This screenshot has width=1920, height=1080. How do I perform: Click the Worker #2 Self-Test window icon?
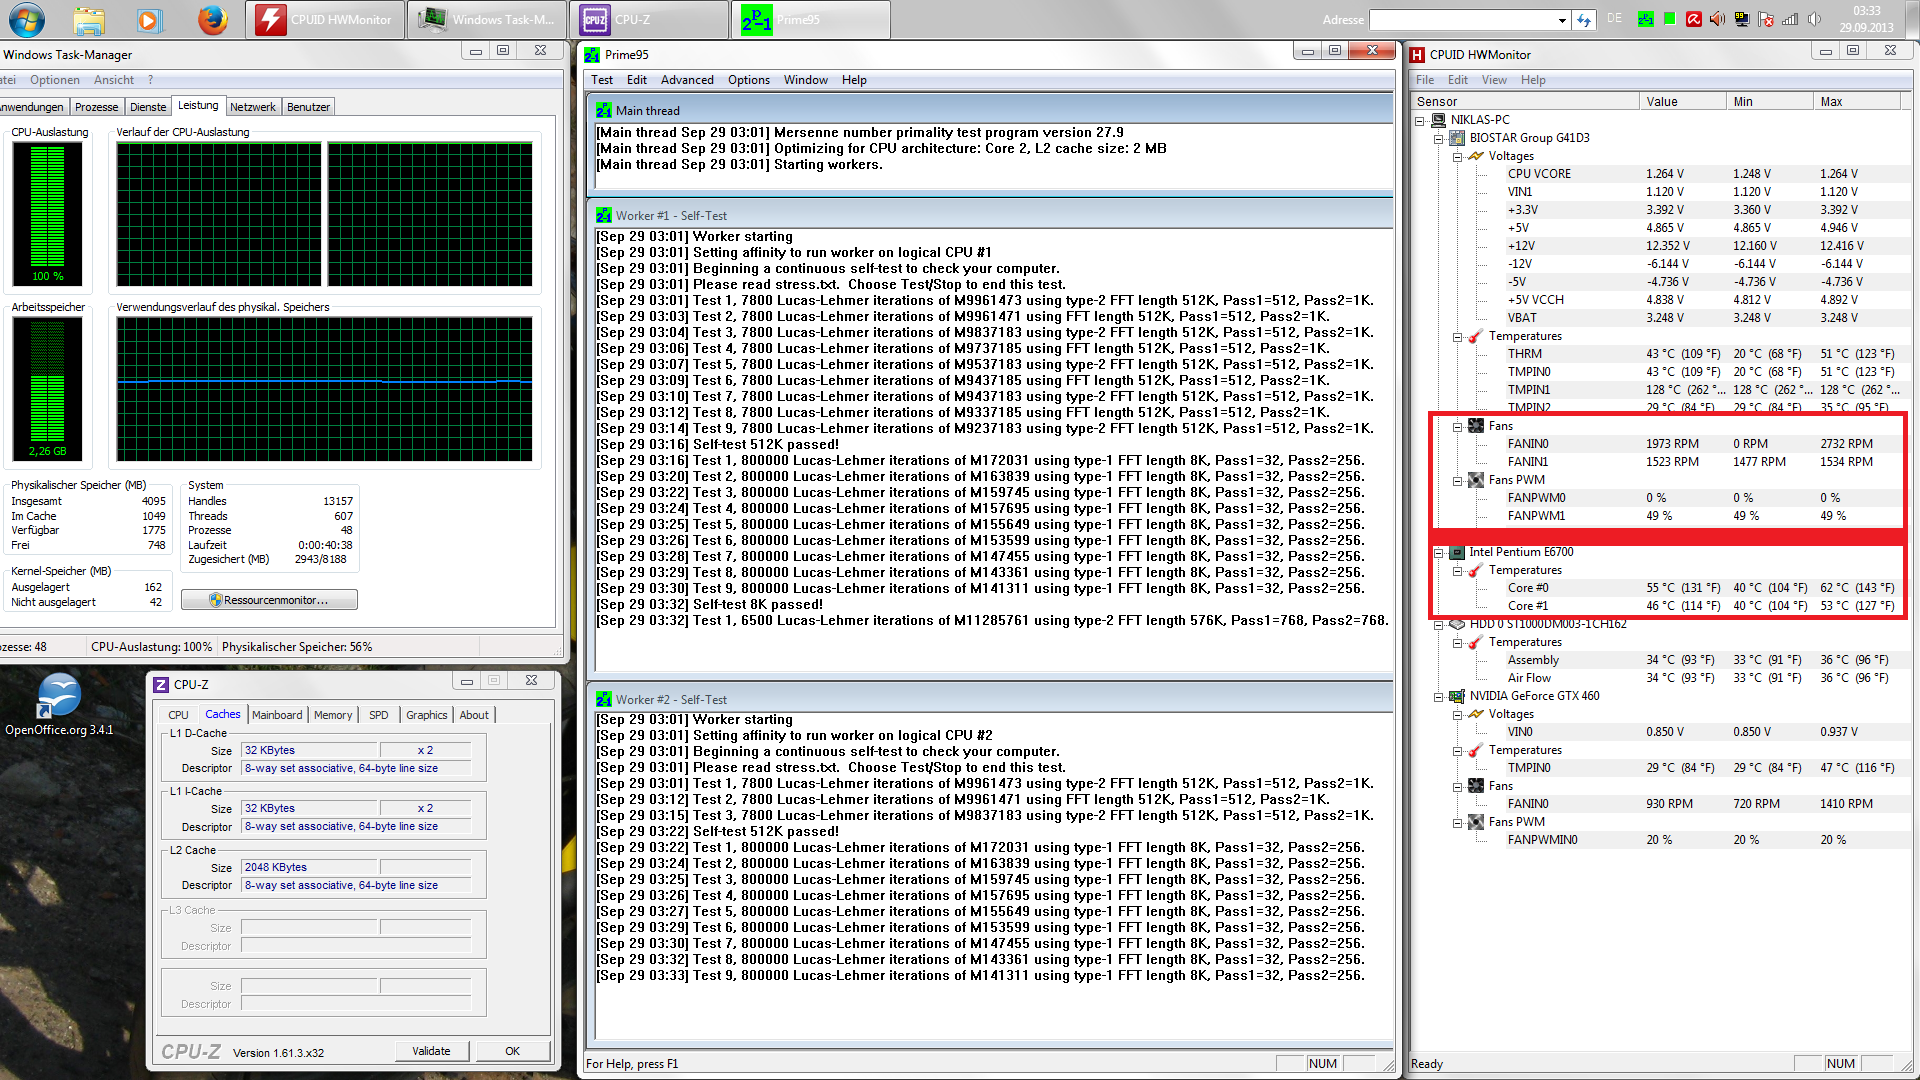tap(604, 700)
